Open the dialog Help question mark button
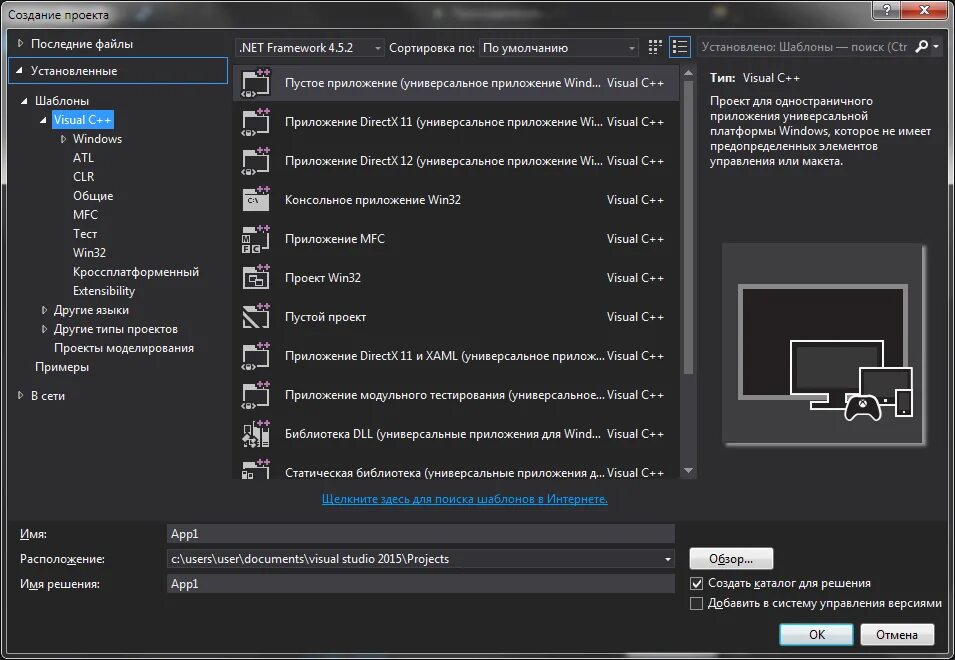Viewport: 955px width, 660px height. (x=887, y=10)
